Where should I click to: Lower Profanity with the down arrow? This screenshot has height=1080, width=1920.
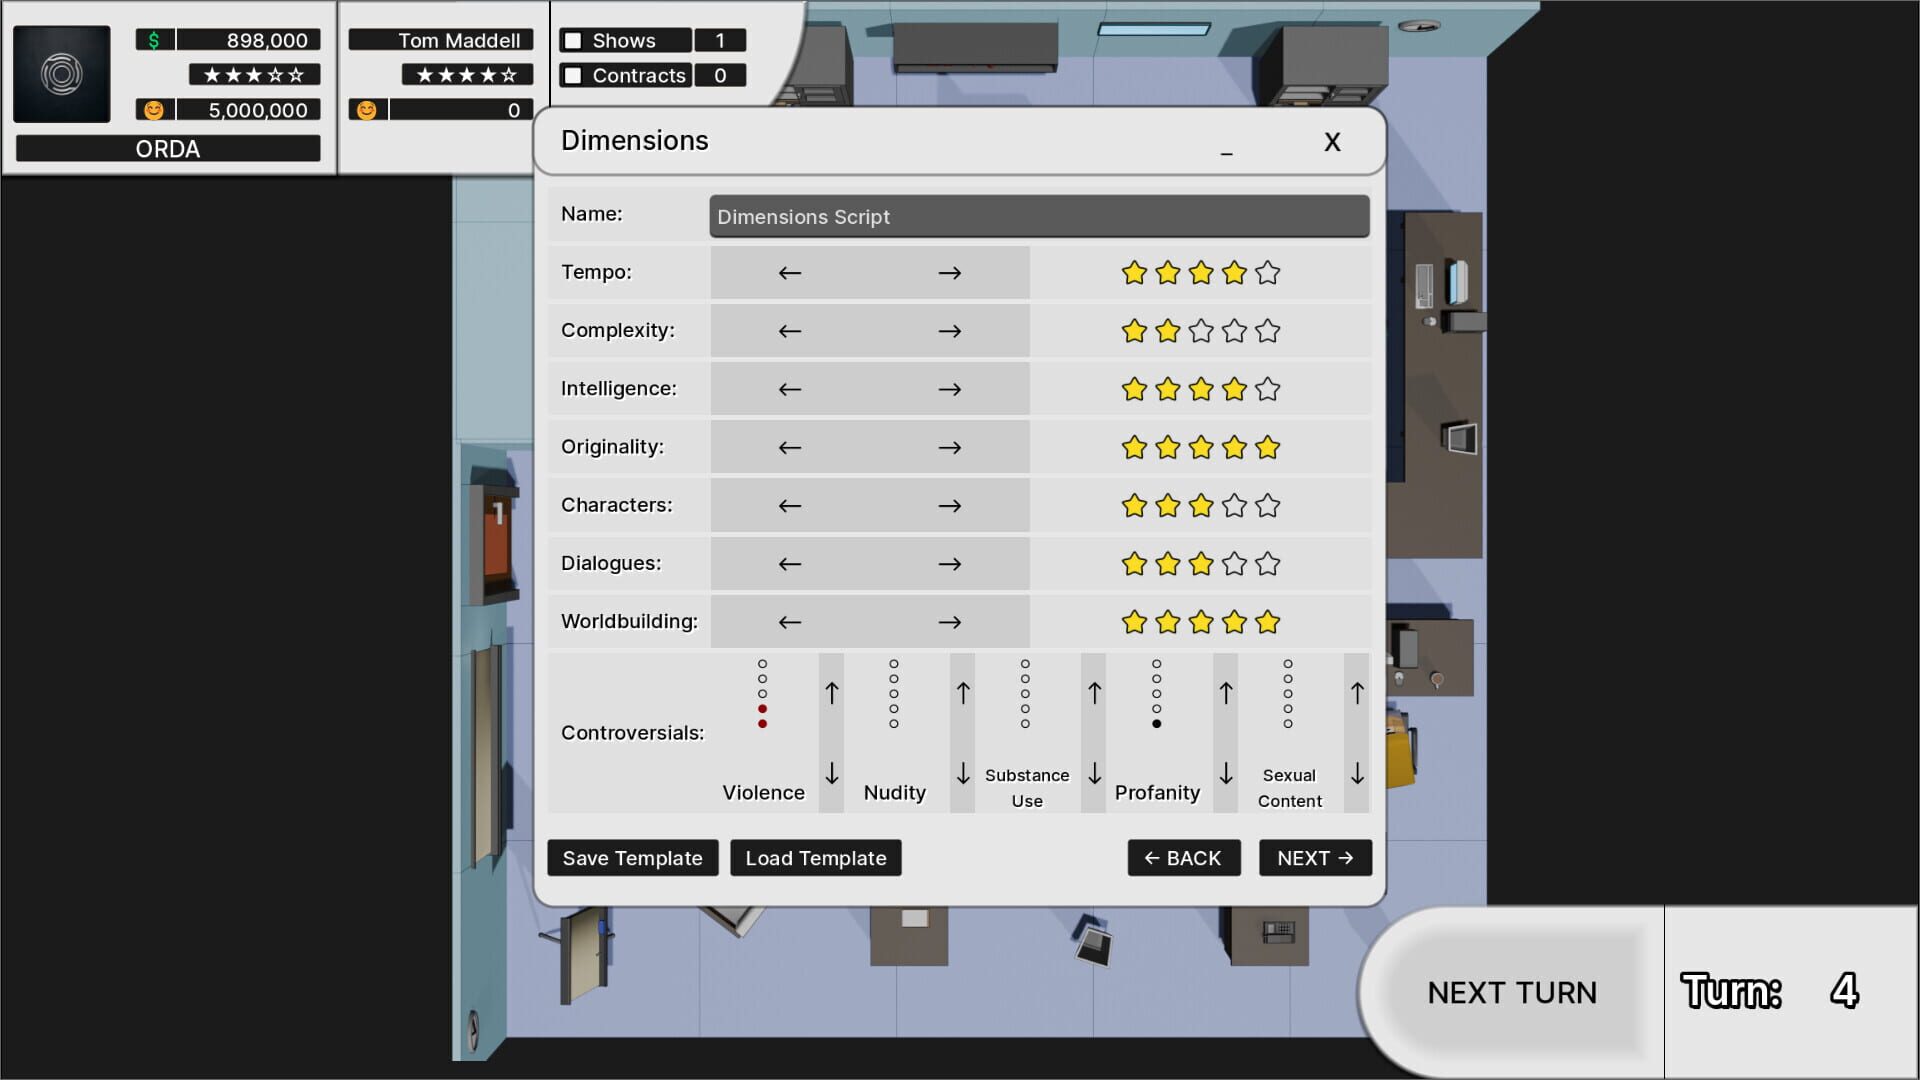(x=1225, y=773)
